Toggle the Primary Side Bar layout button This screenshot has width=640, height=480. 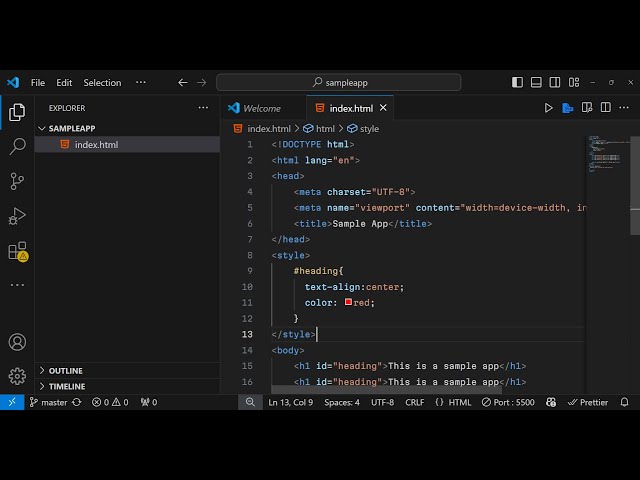tap(517, 83)
